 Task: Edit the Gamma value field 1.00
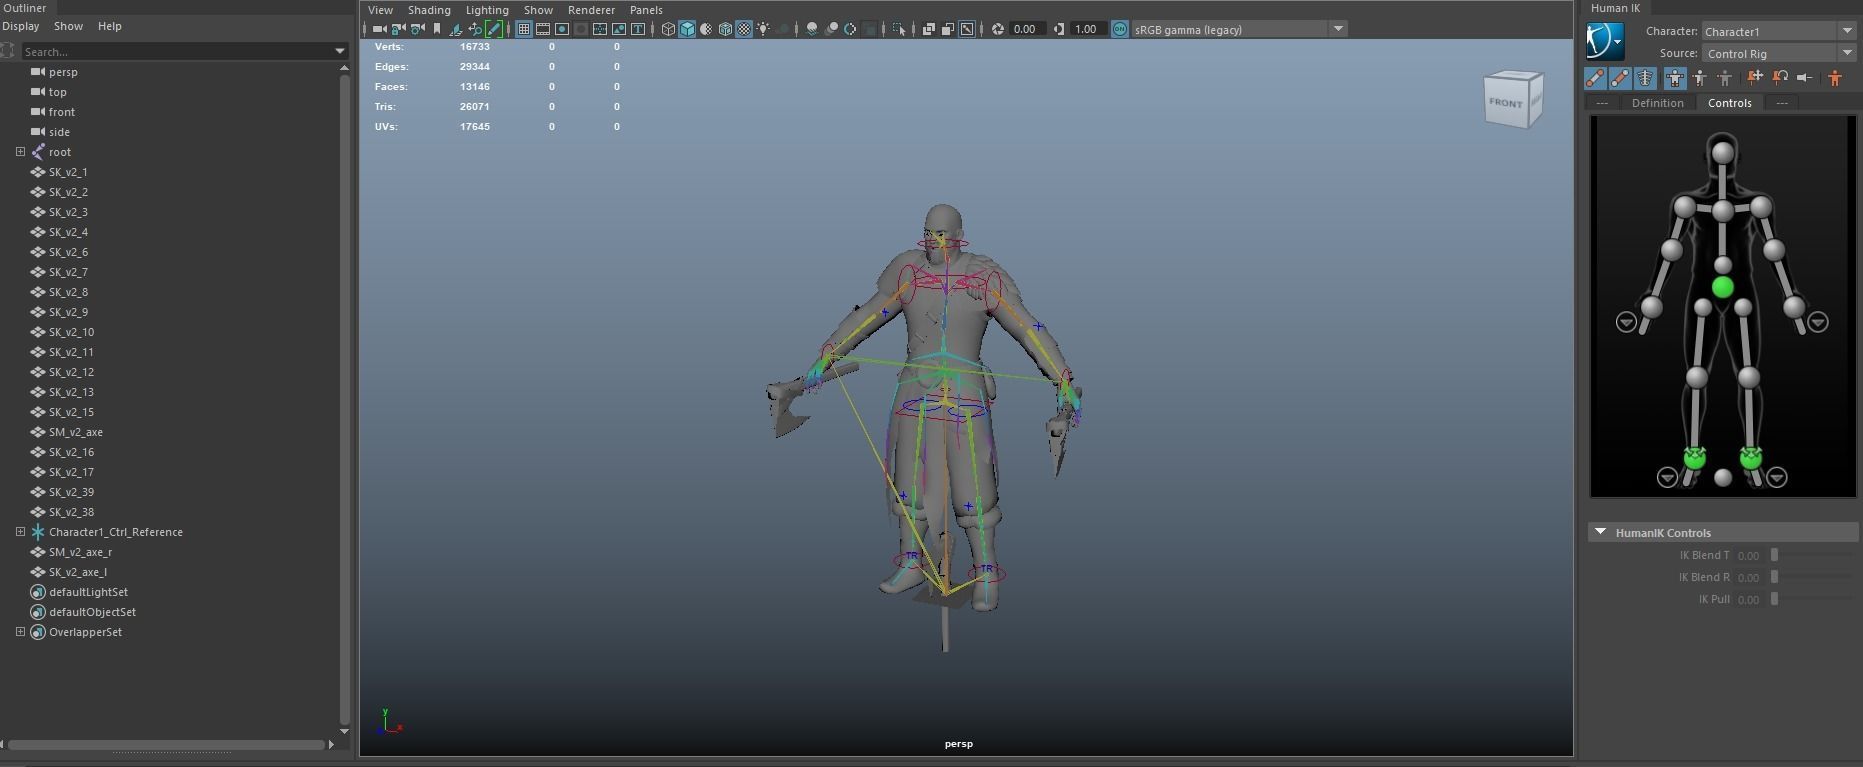(1088, 29)
